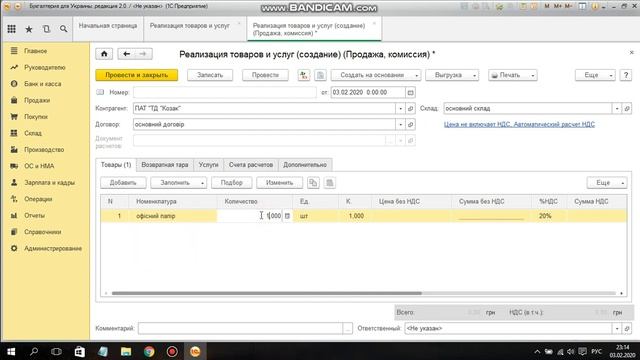Open the sections menu grid icon

coord(11,29)
